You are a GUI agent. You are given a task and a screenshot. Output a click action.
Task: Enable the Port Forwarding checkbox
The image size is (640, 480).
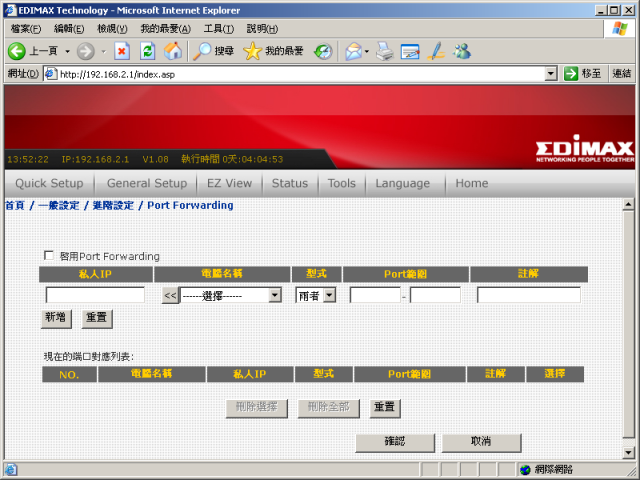49,256
